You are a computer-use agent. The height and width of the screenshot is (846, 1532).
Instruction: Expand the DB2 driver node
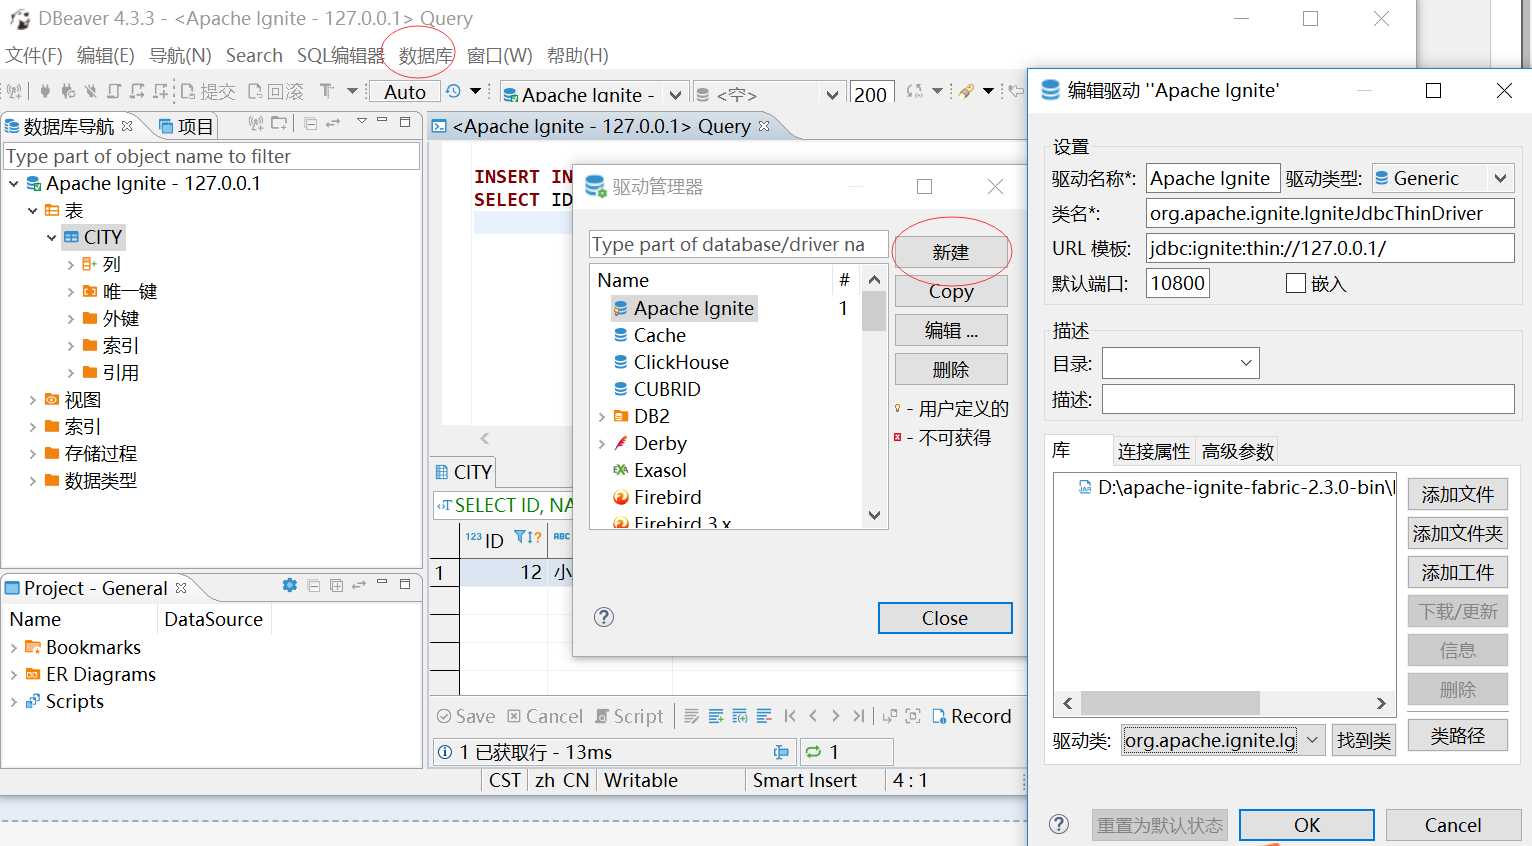pyautogui.click(x=601, y=416)
